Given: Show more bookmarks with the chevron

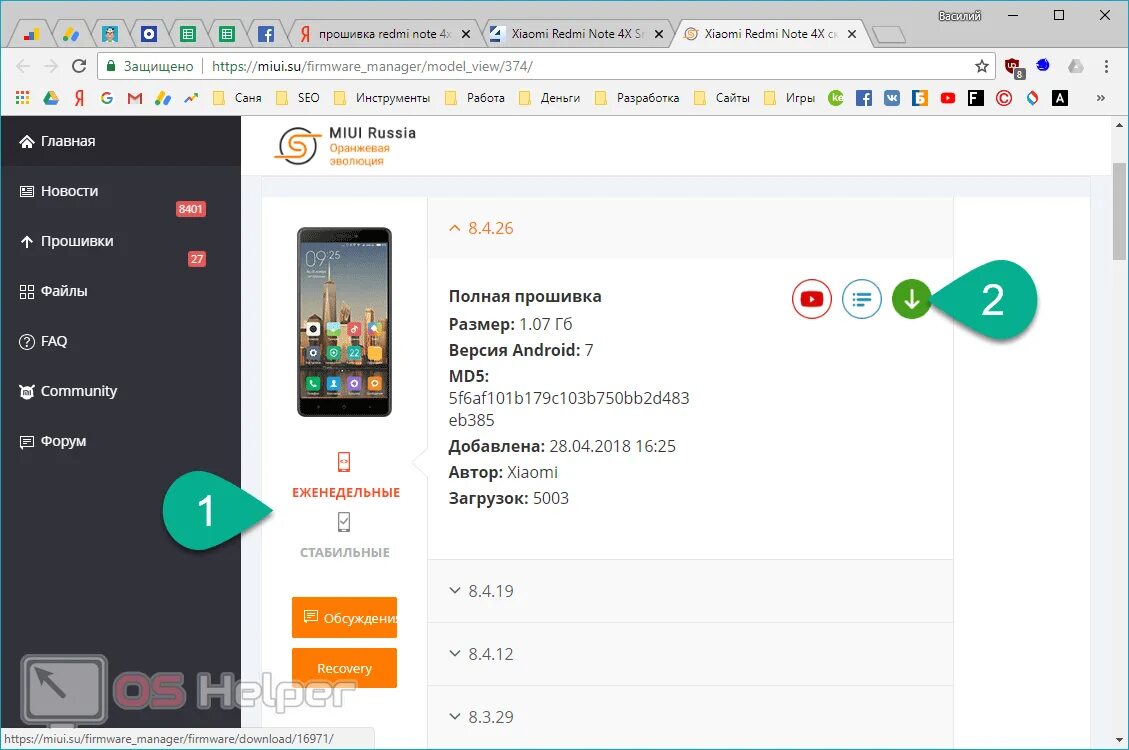Looking at the screenshot, I should 1100,98.
